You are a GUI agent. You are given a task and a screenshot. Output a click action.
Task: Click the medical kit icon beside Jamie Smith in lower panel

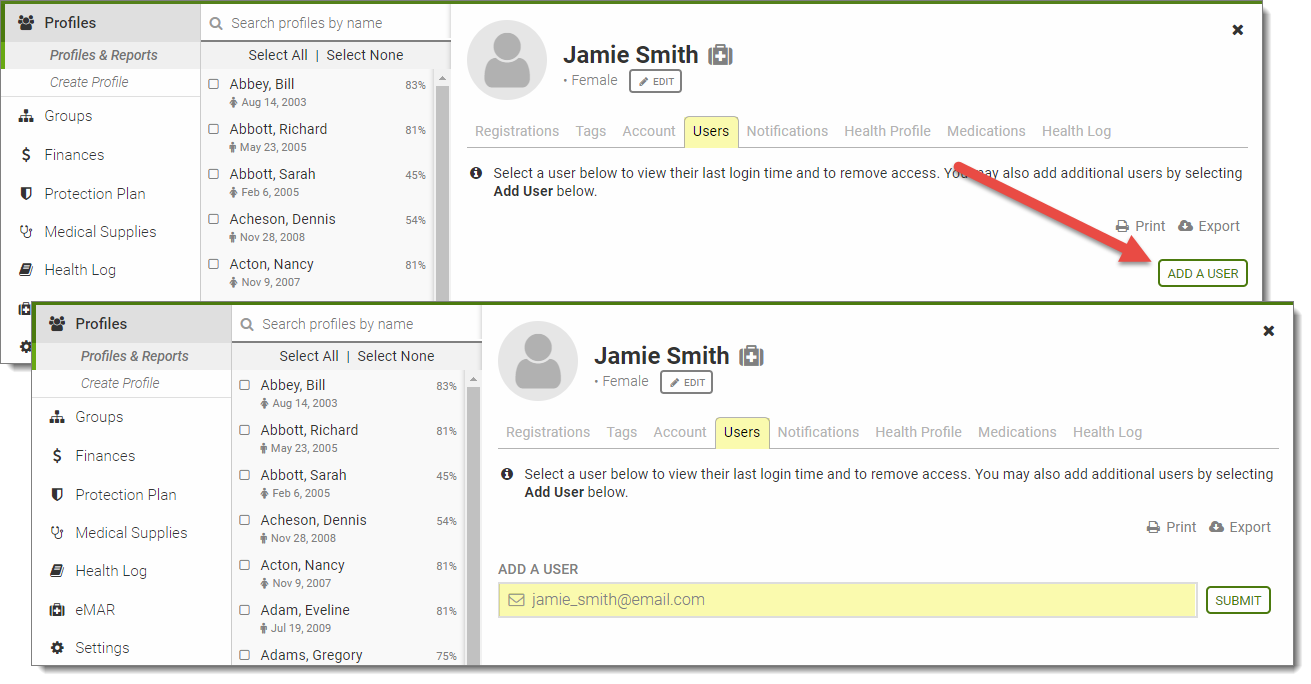pyautogui.click(x=751, y=356)
